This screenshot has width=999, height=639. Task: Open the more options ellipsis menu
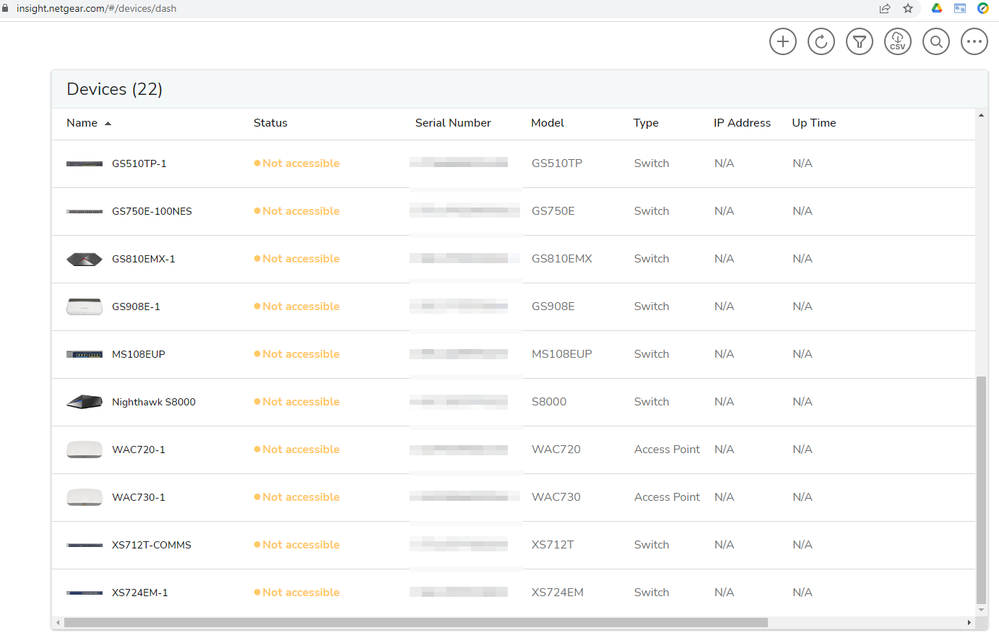point(974,42)
